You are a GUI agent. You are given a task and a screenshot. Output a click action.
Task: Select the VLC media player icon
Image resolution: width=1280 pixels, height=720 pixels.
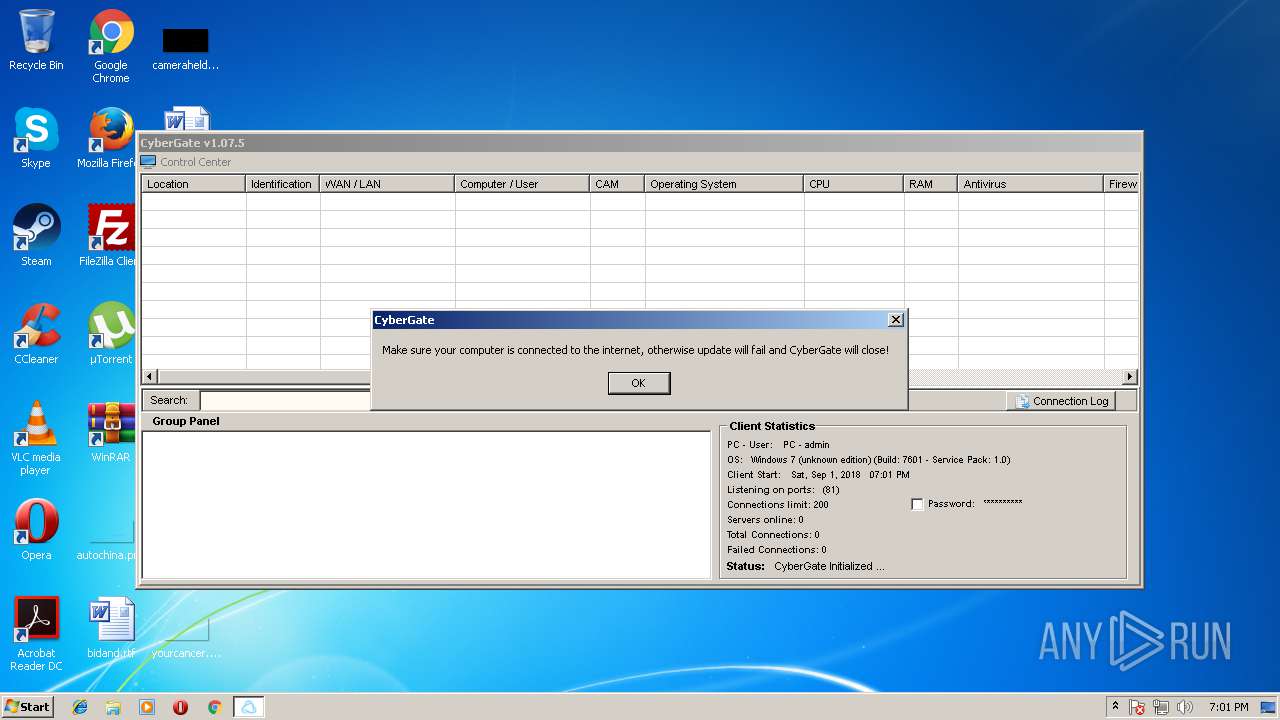coord(36,438)
